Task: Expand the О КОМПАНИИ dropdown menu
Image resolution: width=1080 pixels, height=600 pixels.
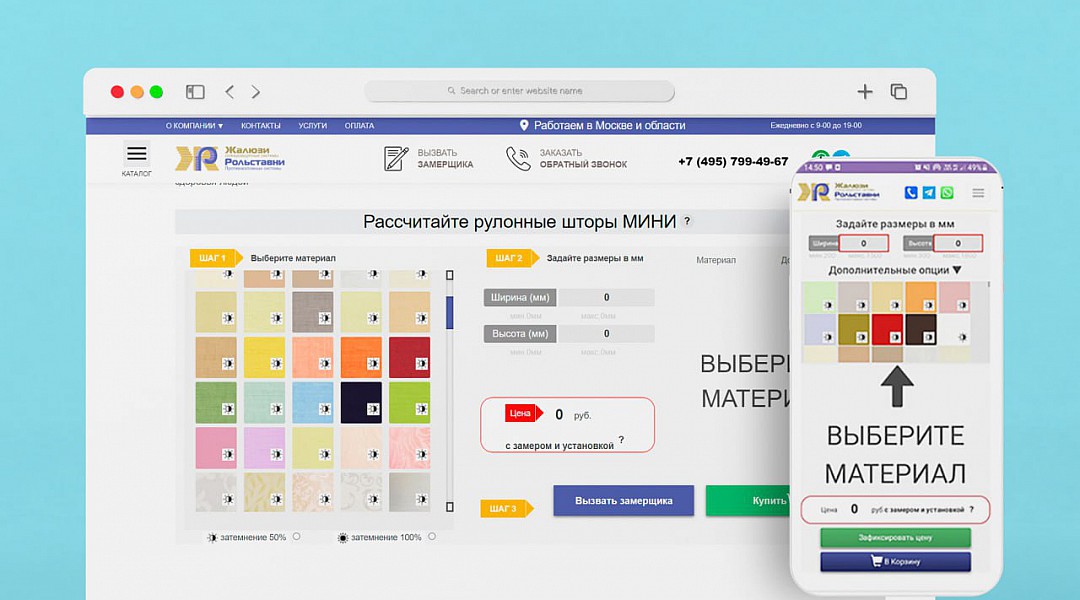Action: [194, 126]
